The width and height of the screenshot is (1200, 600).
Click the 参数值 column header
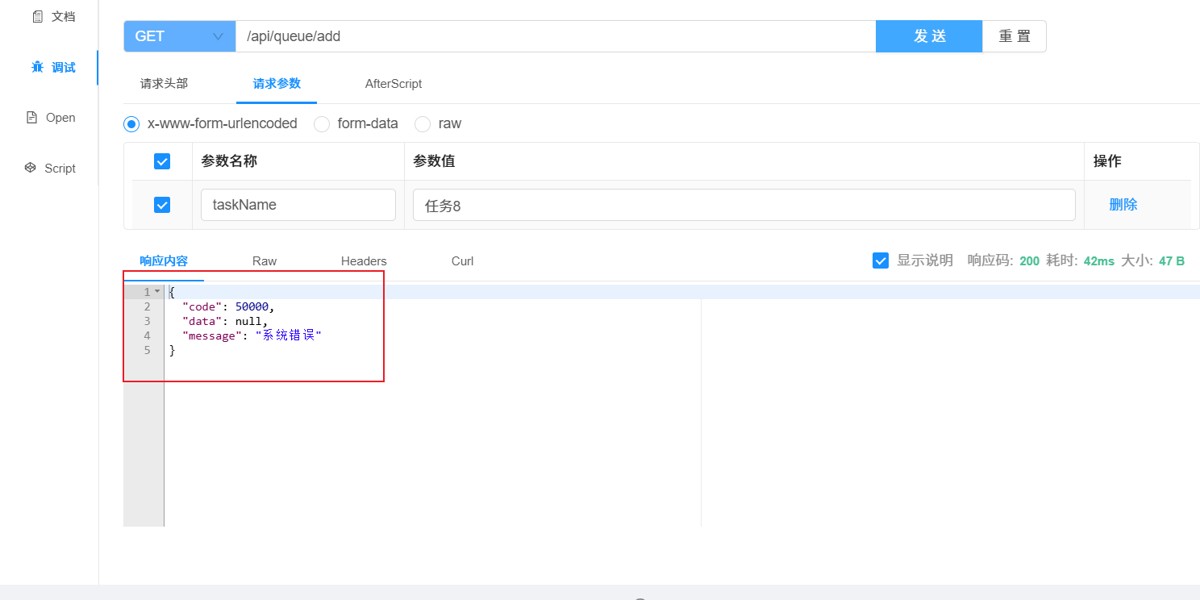[434, 161]
